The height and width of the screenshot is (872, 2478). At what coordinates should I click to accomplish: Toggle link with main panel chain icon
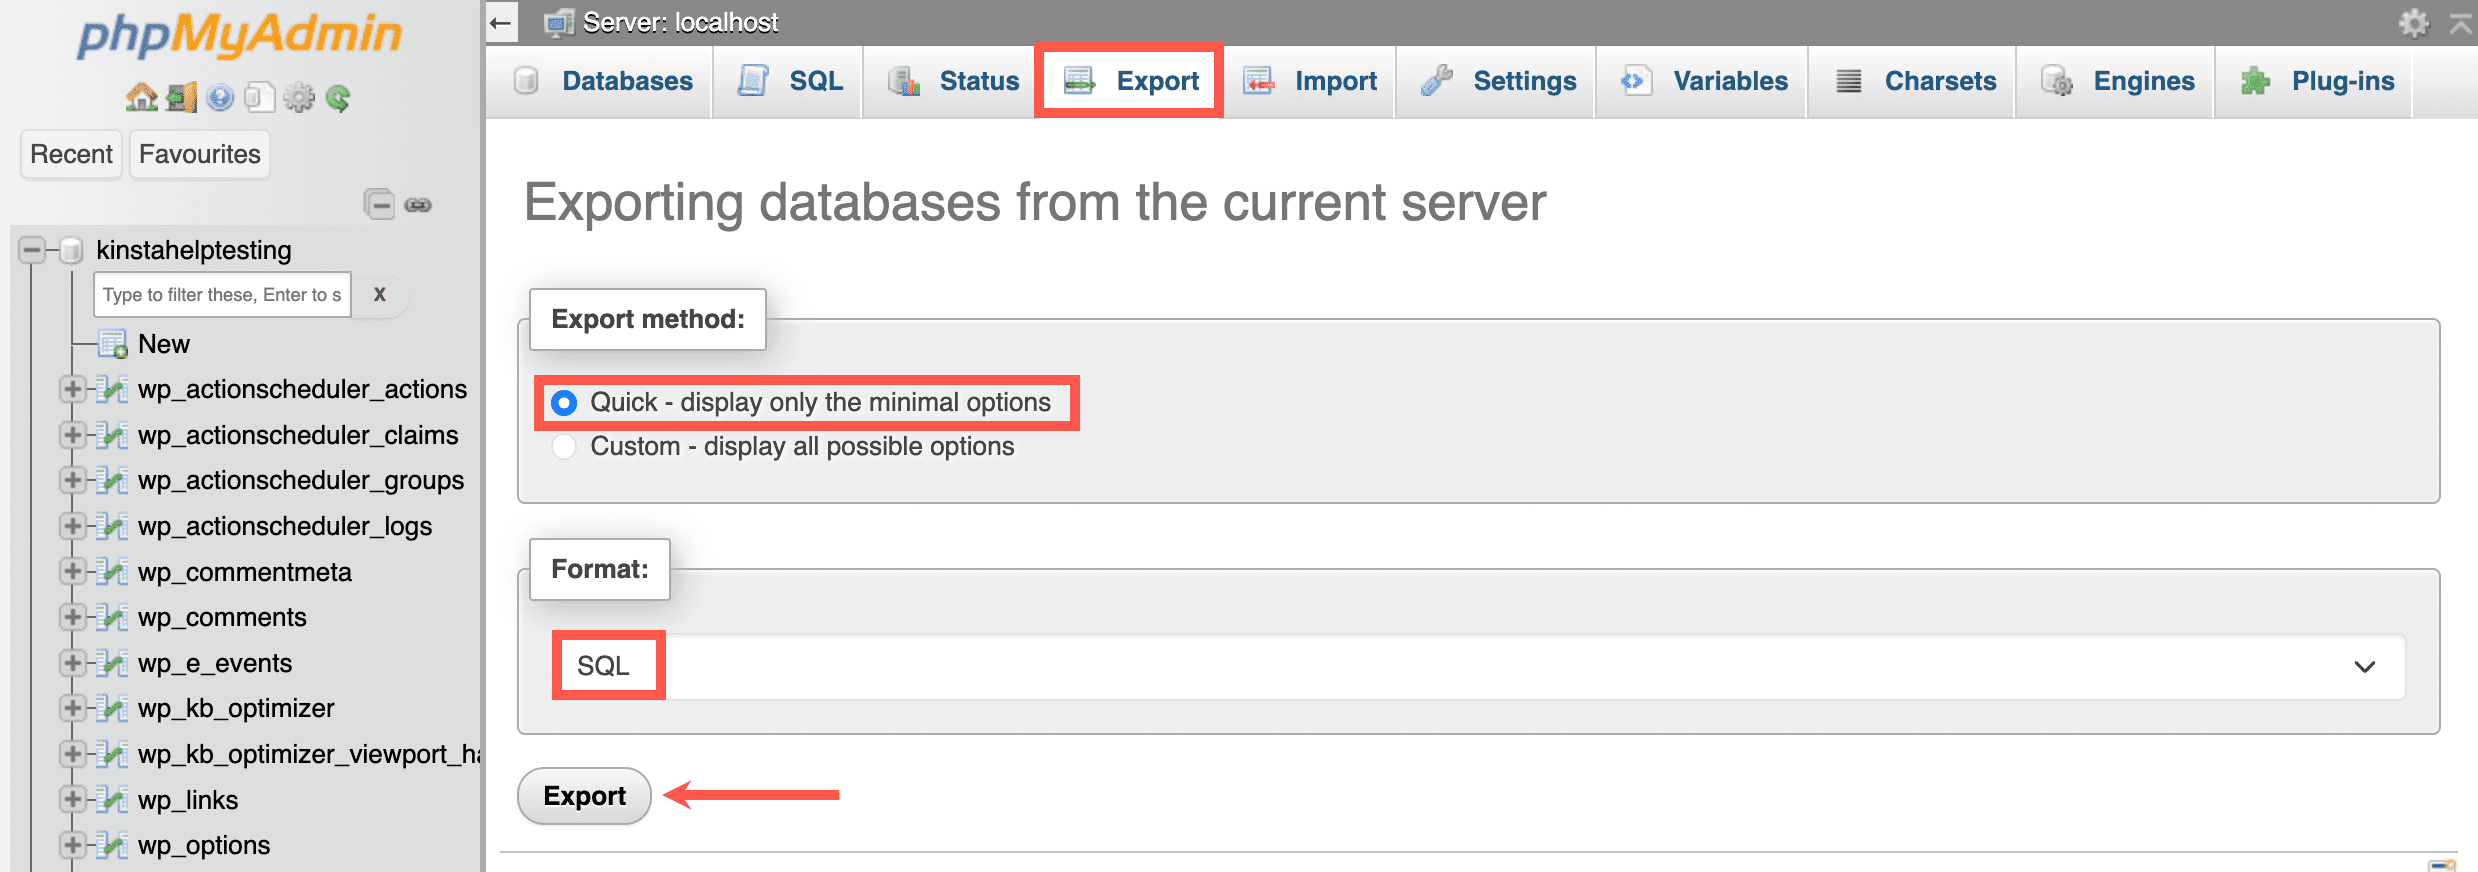coord(418,205)
